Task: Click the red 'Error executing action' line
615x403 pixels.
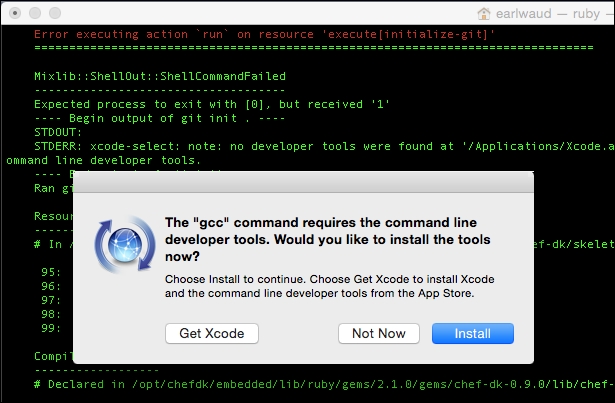Action: 264,34
